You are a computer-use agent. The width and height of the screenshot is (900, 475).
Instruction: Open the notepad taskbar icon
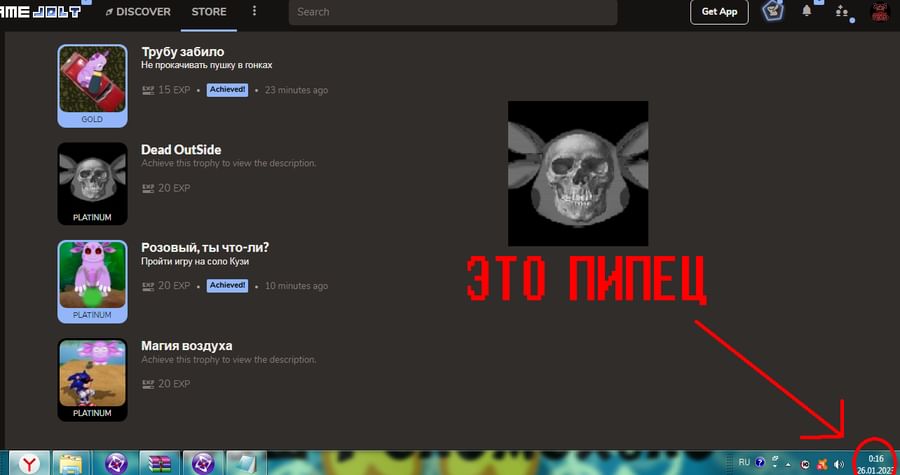246,463
